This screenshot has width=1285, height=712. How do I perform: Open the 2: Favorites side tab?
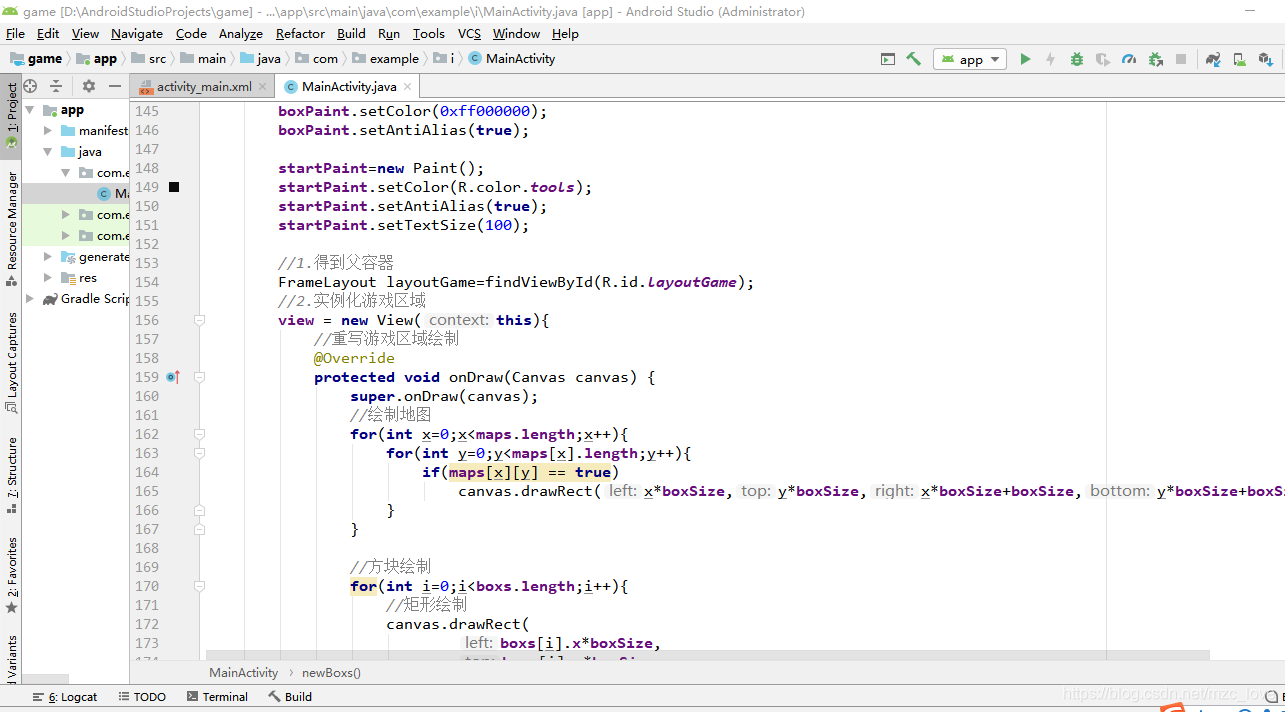pyautogui.click(x=11, y=575)
